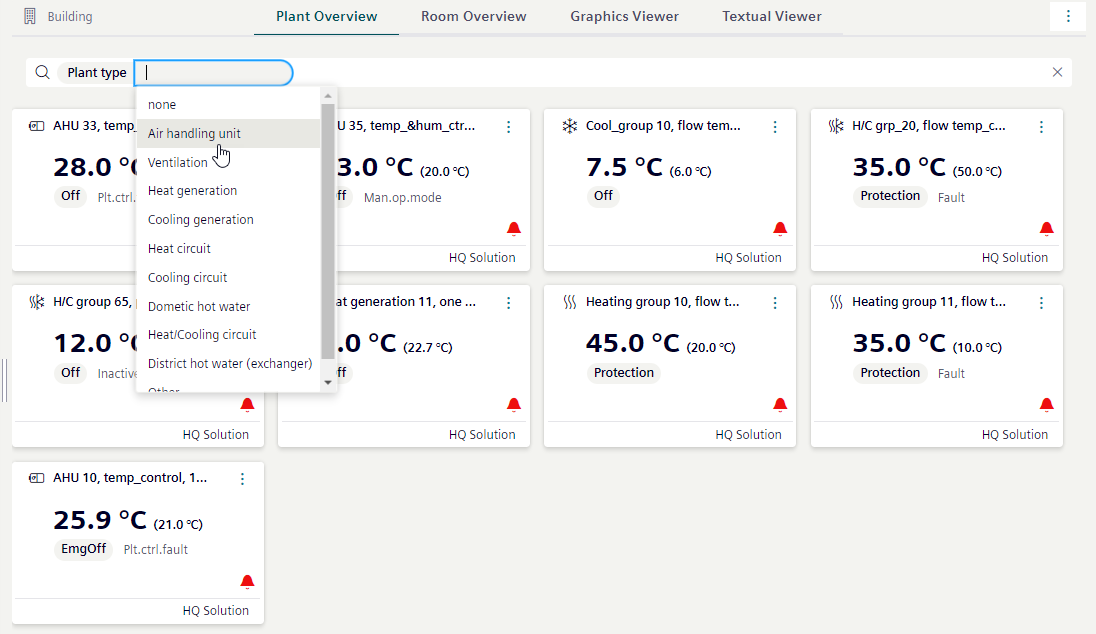Open the top-right three-dot options menu
This screenshot has height=634, width=1096.
pyautogui.click(x=1068, y=16)
